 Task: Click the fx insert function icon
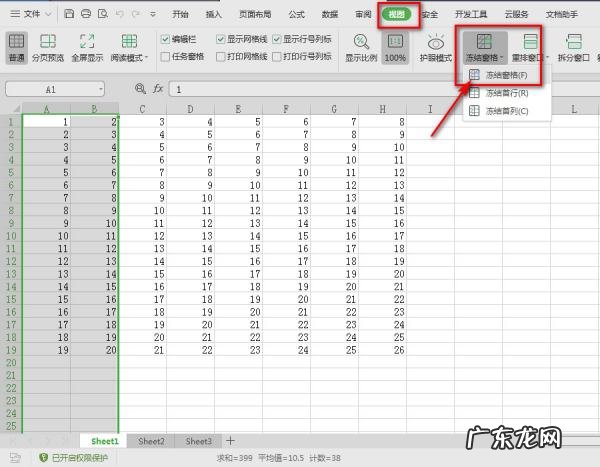[158, 89]
